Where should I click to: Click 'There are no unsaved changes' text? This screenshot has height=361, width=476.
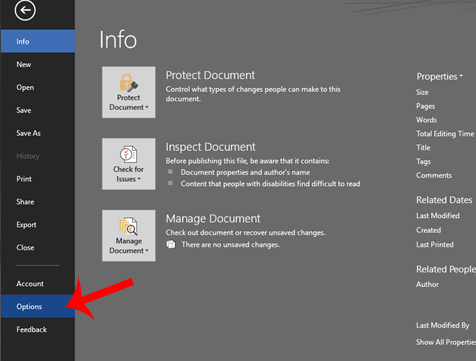(x=230, y=245)
